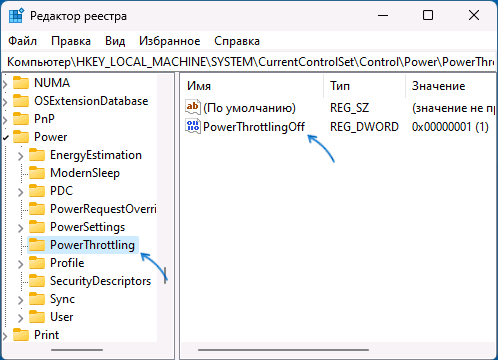This screenshot has height=360, width=498.
Task: Click the string value icon of default entry
Action: (x=193, y=107)
